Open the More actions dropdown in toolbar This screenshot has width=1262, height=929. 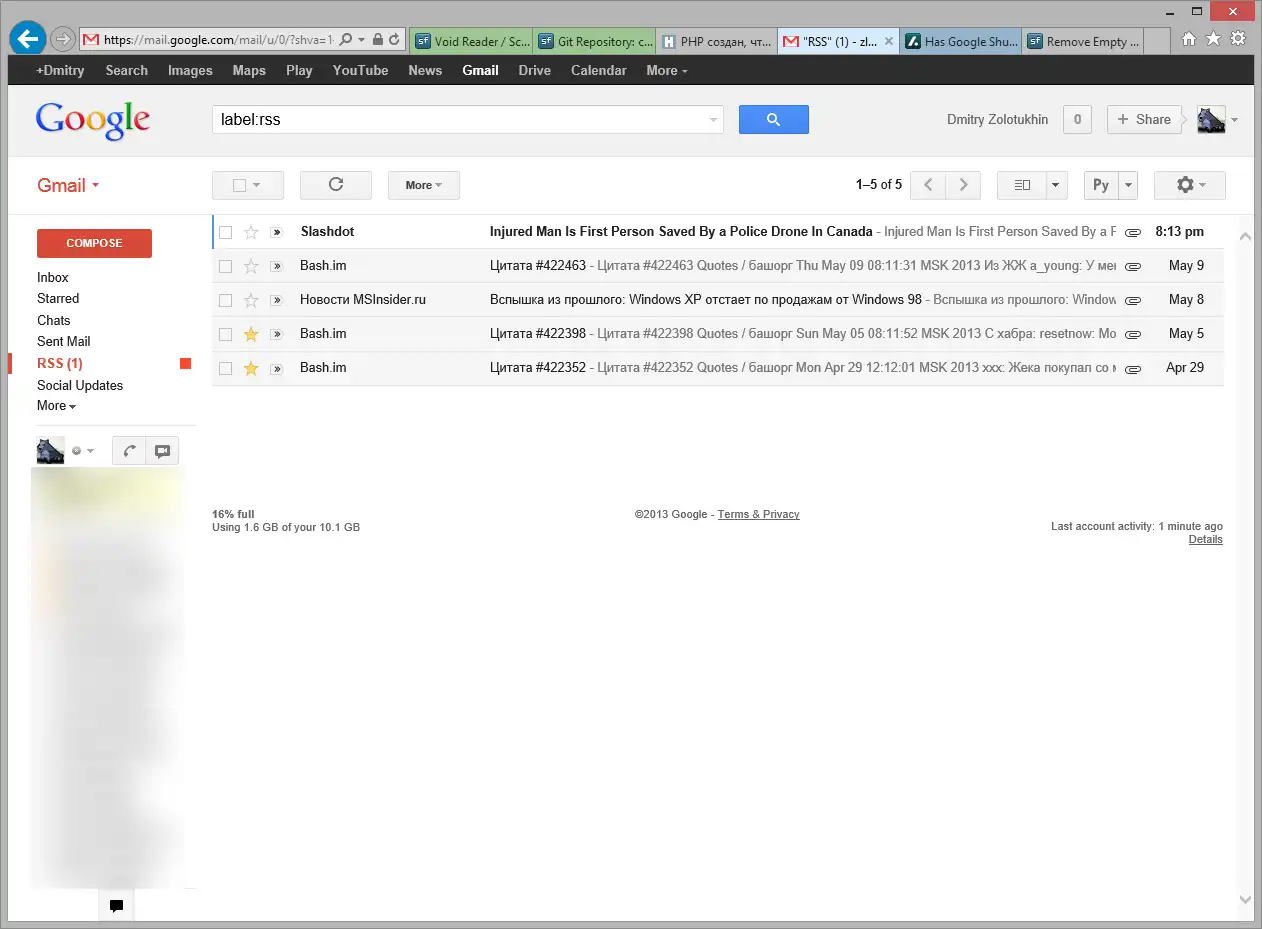[x=424, y=185]
